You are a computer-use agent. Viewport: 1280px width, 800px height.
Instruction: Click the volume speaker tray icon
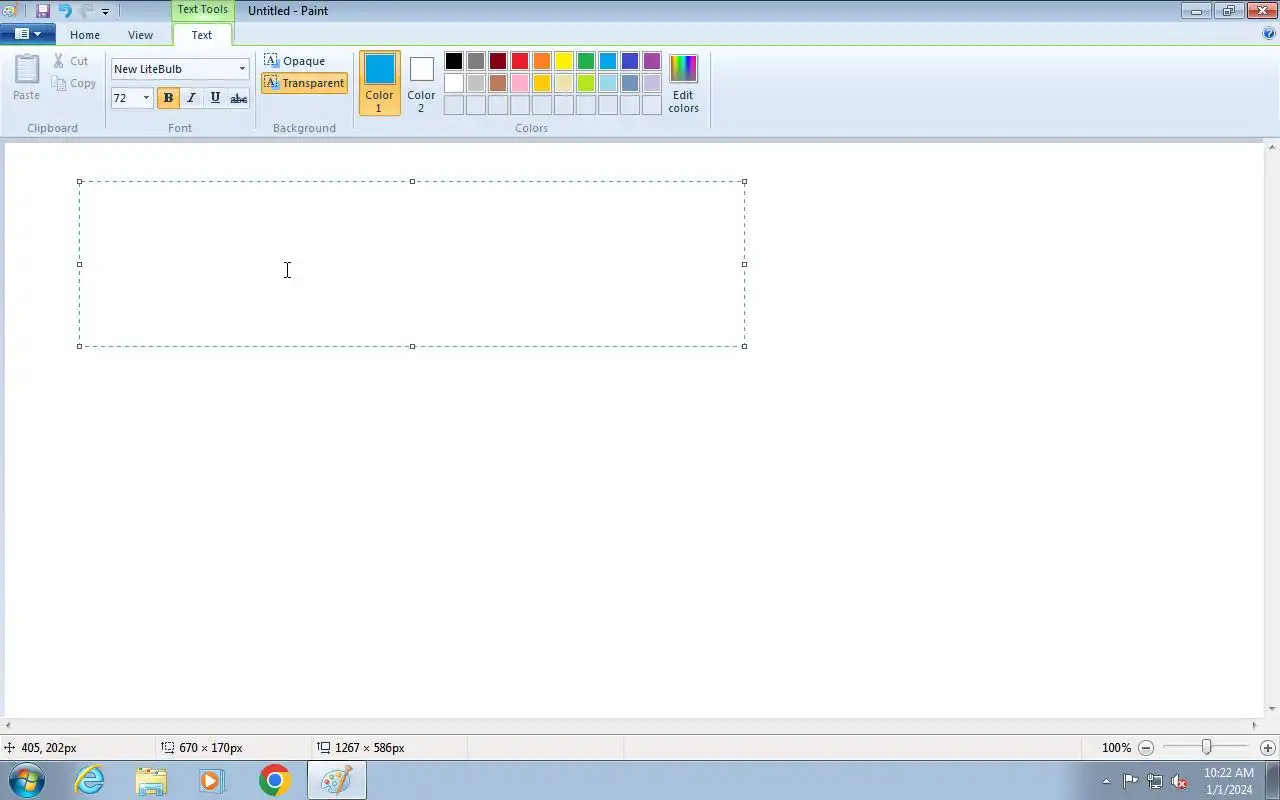[x=1180, y=781]
